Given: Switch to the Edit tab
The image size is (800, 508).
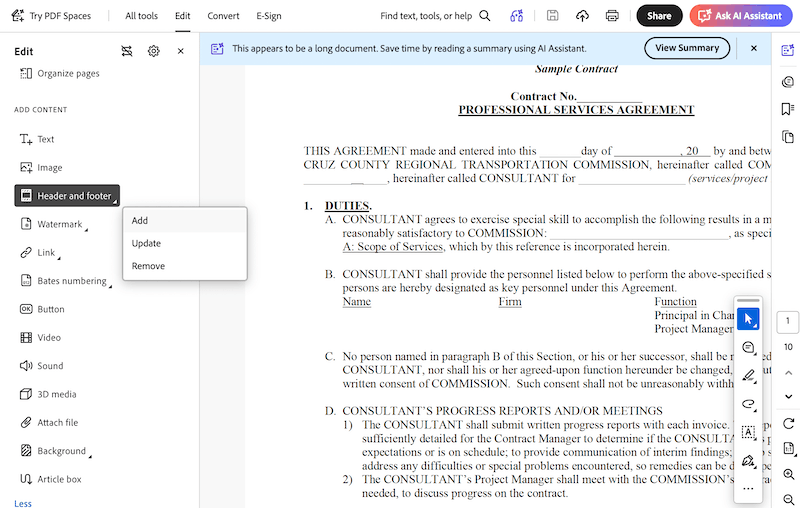Looking at the screenshot, I should 183,16.
